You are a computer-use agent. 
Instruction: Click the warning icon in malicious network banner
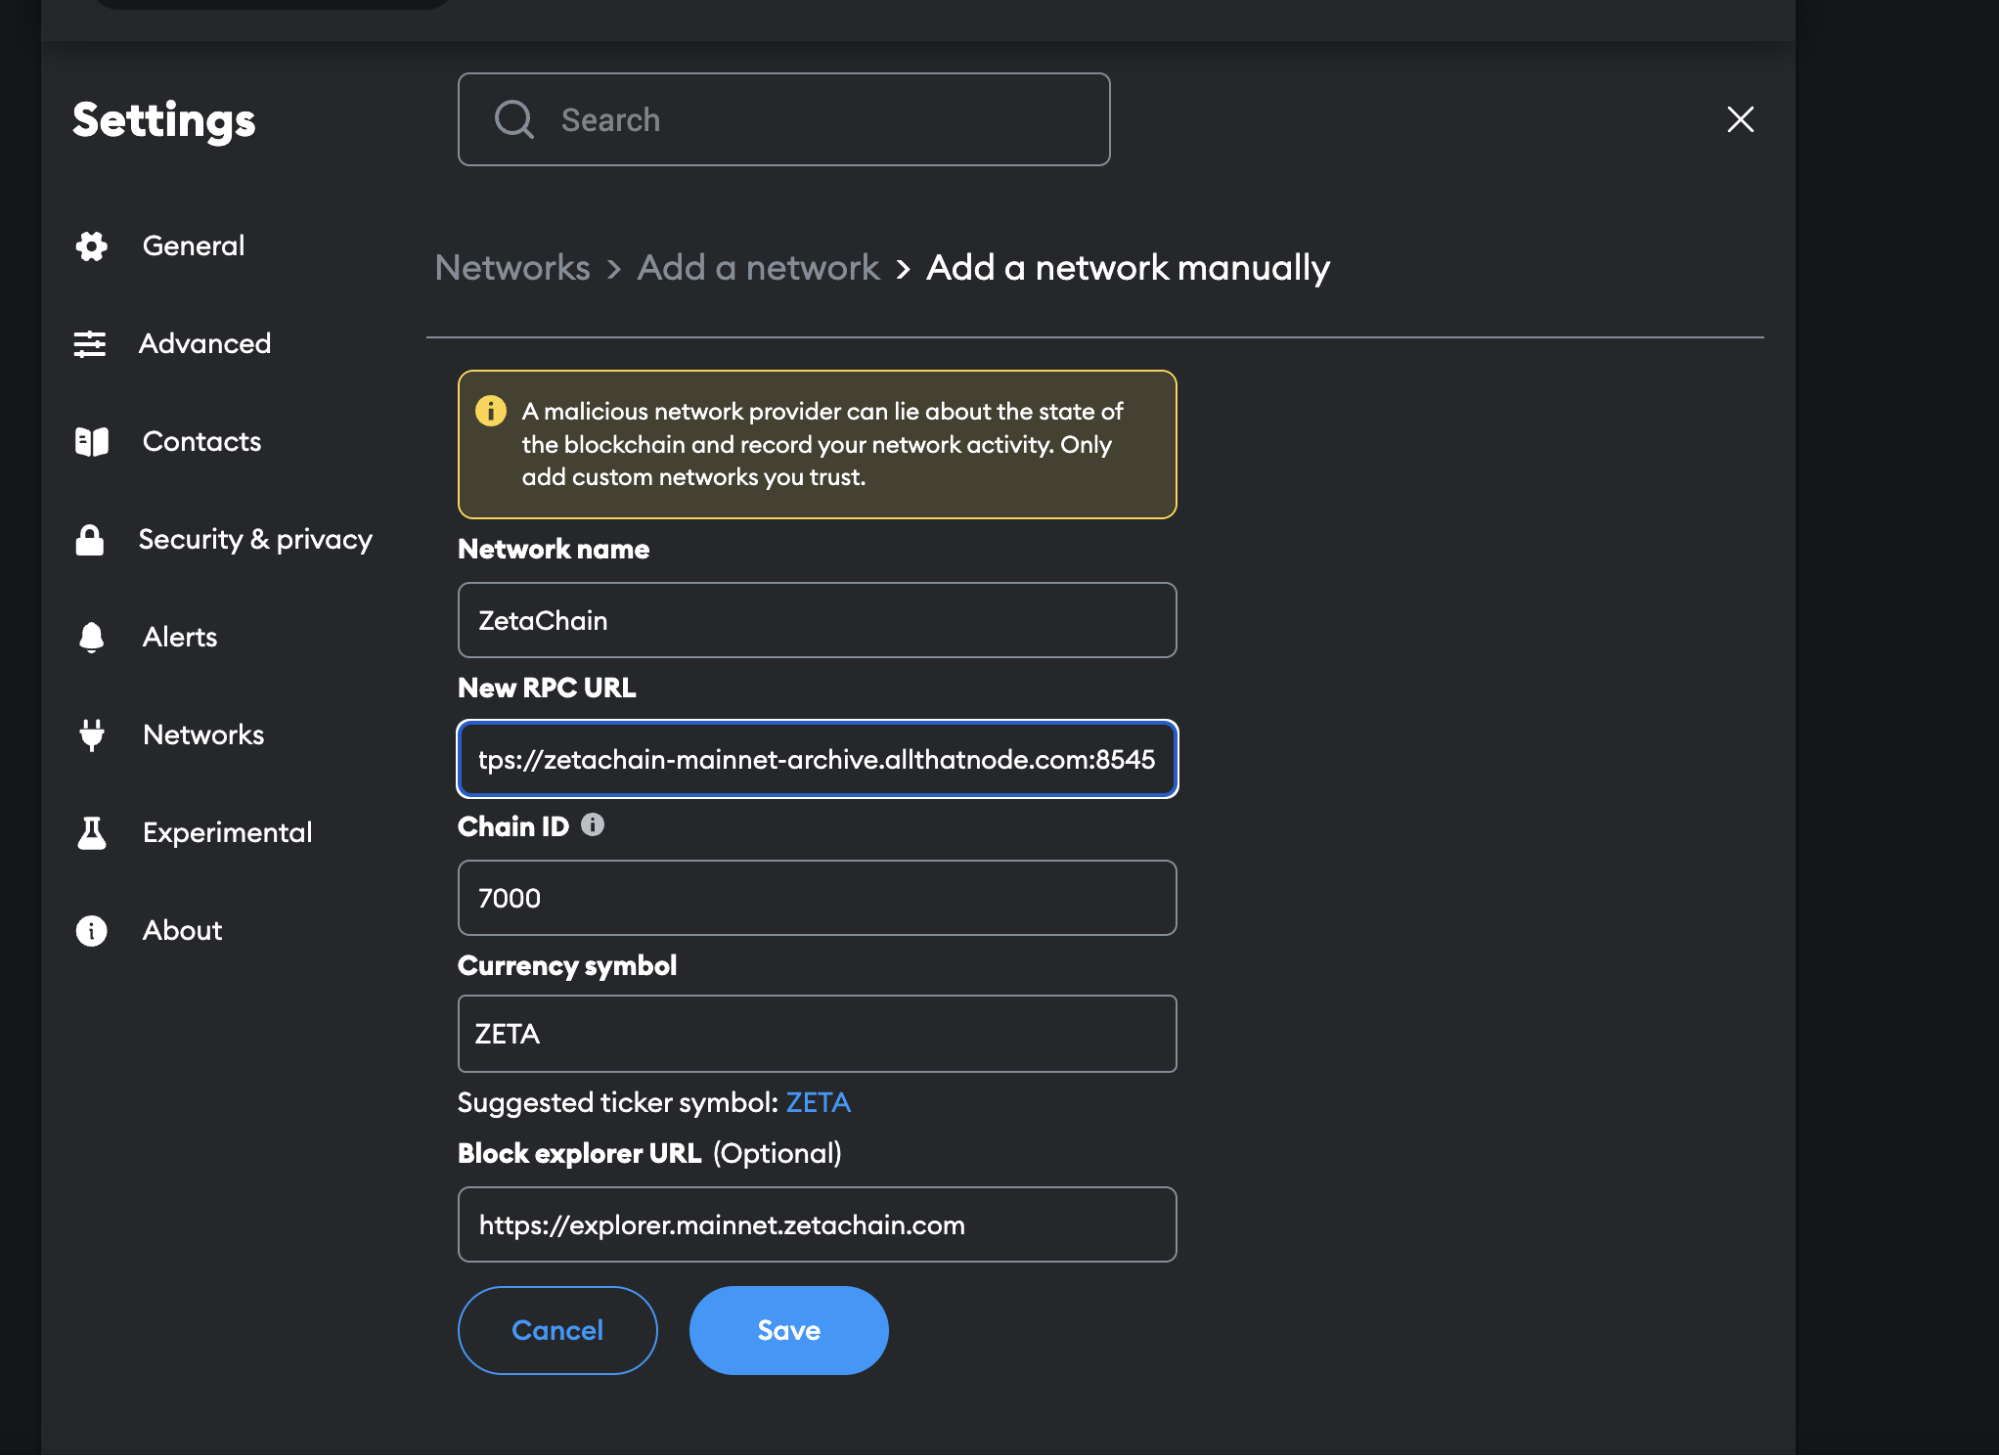coord(491,410)
